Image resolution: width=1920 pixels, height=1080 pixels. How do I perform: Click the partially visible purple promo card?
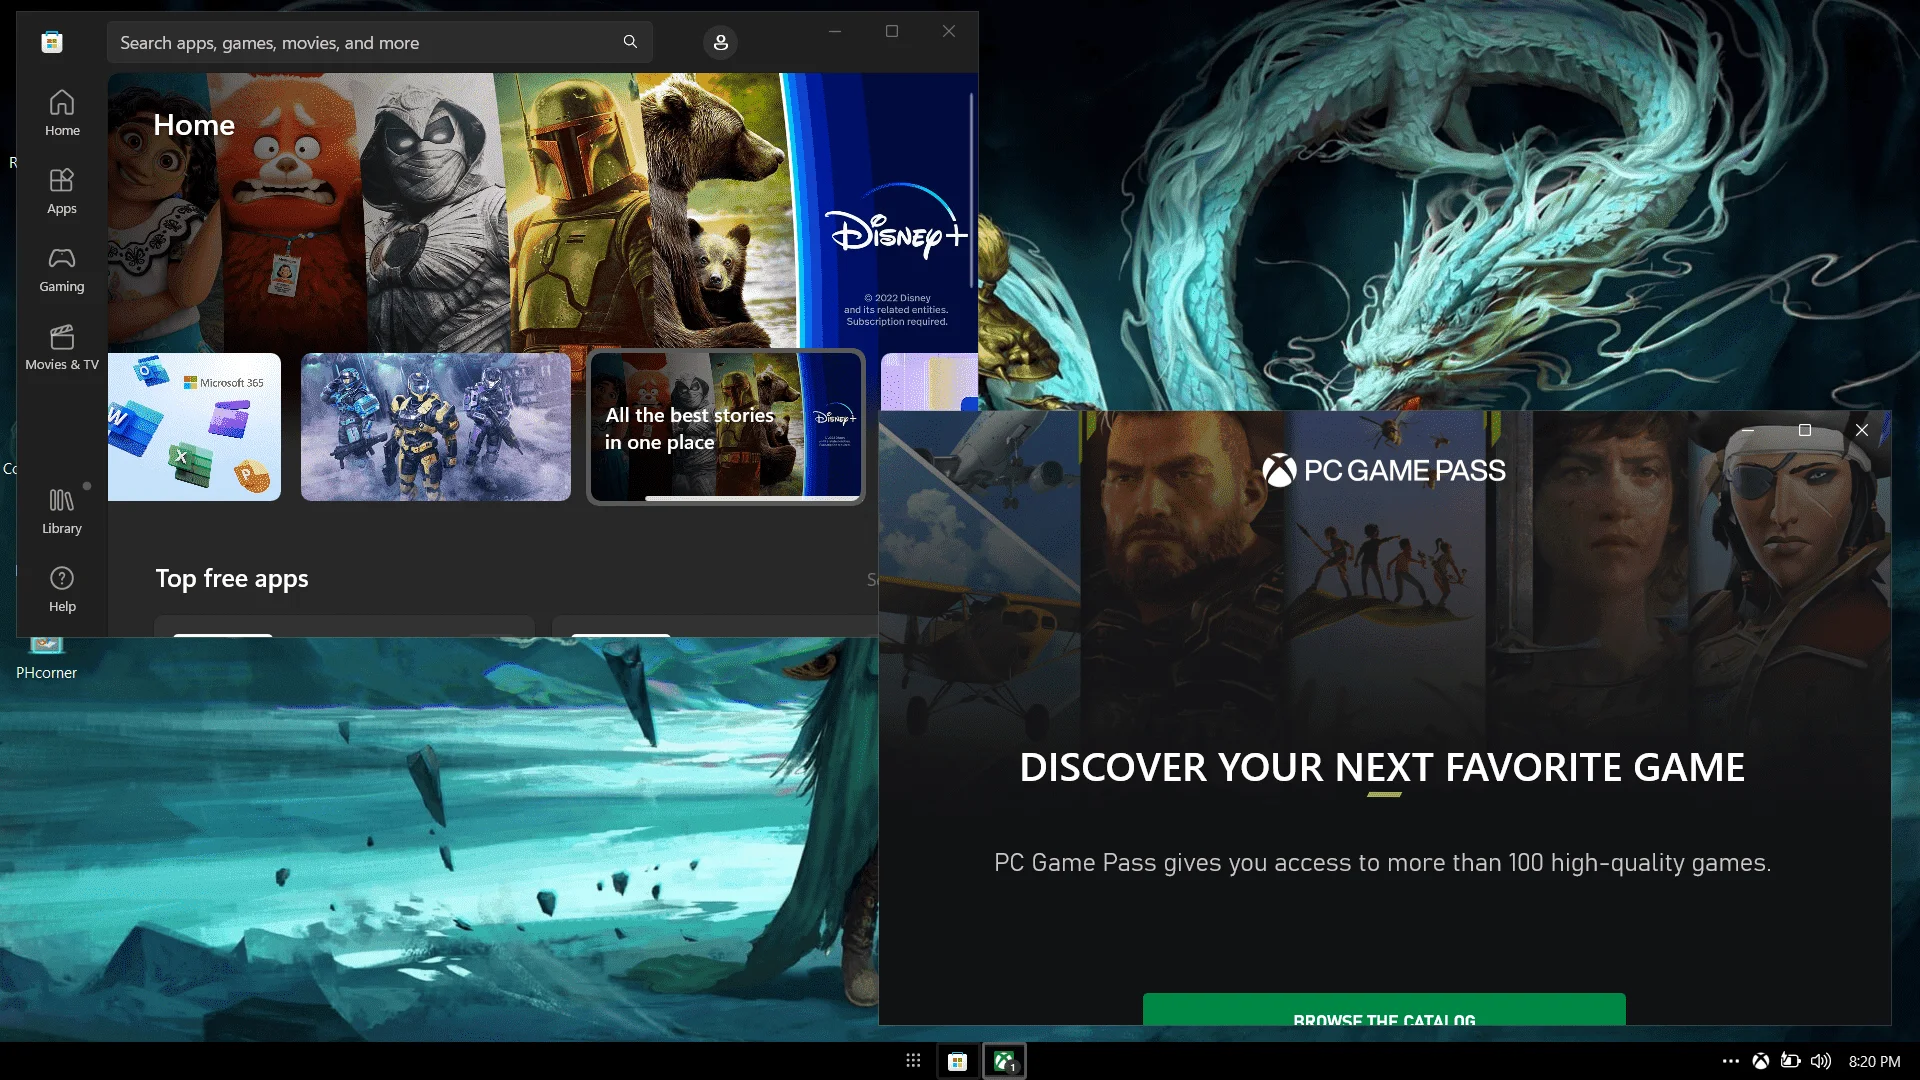pyautogui.click(x=929, y=382)
